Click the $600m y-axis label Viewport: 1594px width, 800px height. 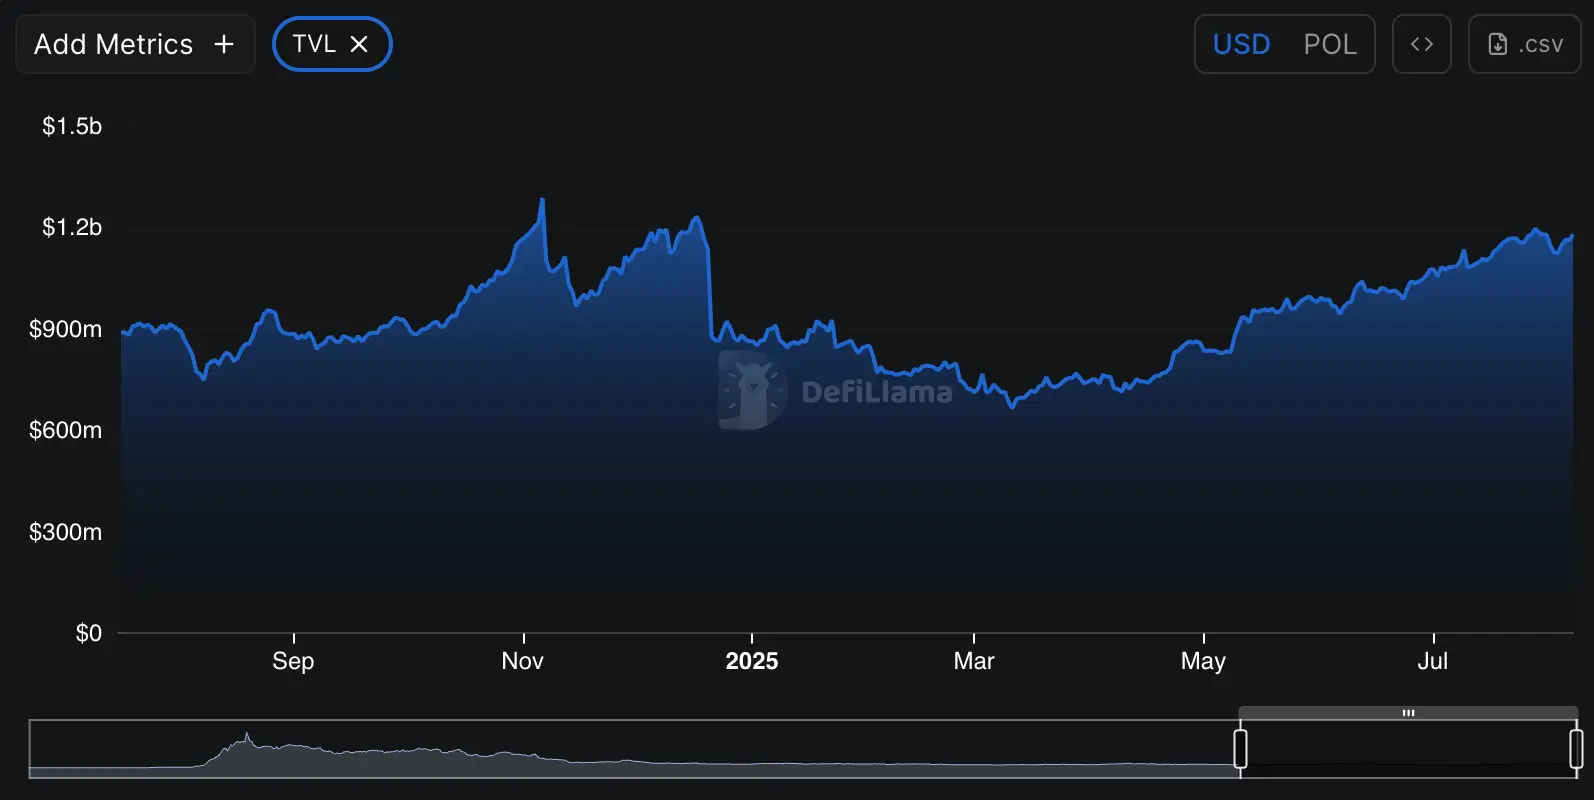coord(65,430)
